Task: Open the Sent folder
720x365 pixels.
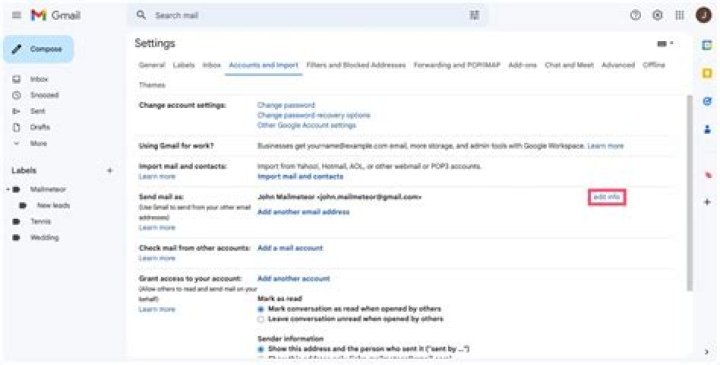Action: point(38,111)
